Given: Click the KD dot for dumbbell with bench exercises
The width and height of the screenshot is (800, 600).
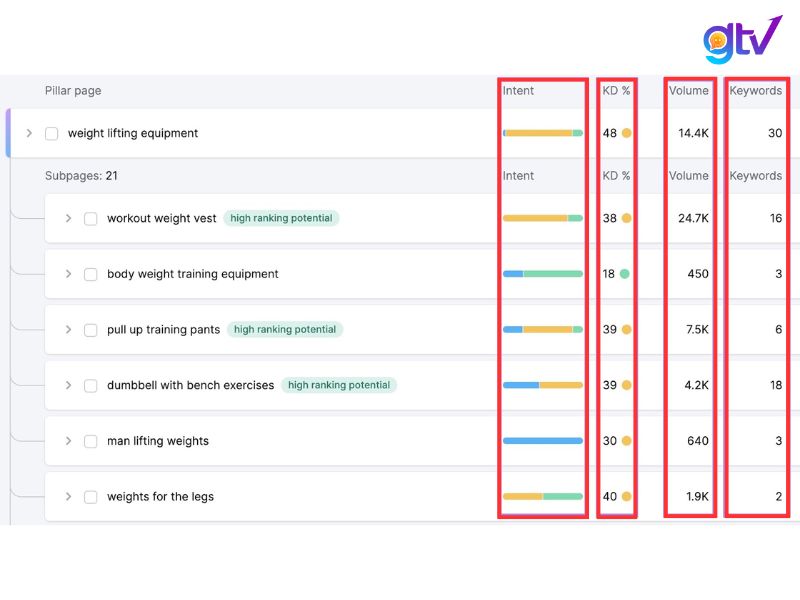Looking at the screenshot, I should coord(628,385).
